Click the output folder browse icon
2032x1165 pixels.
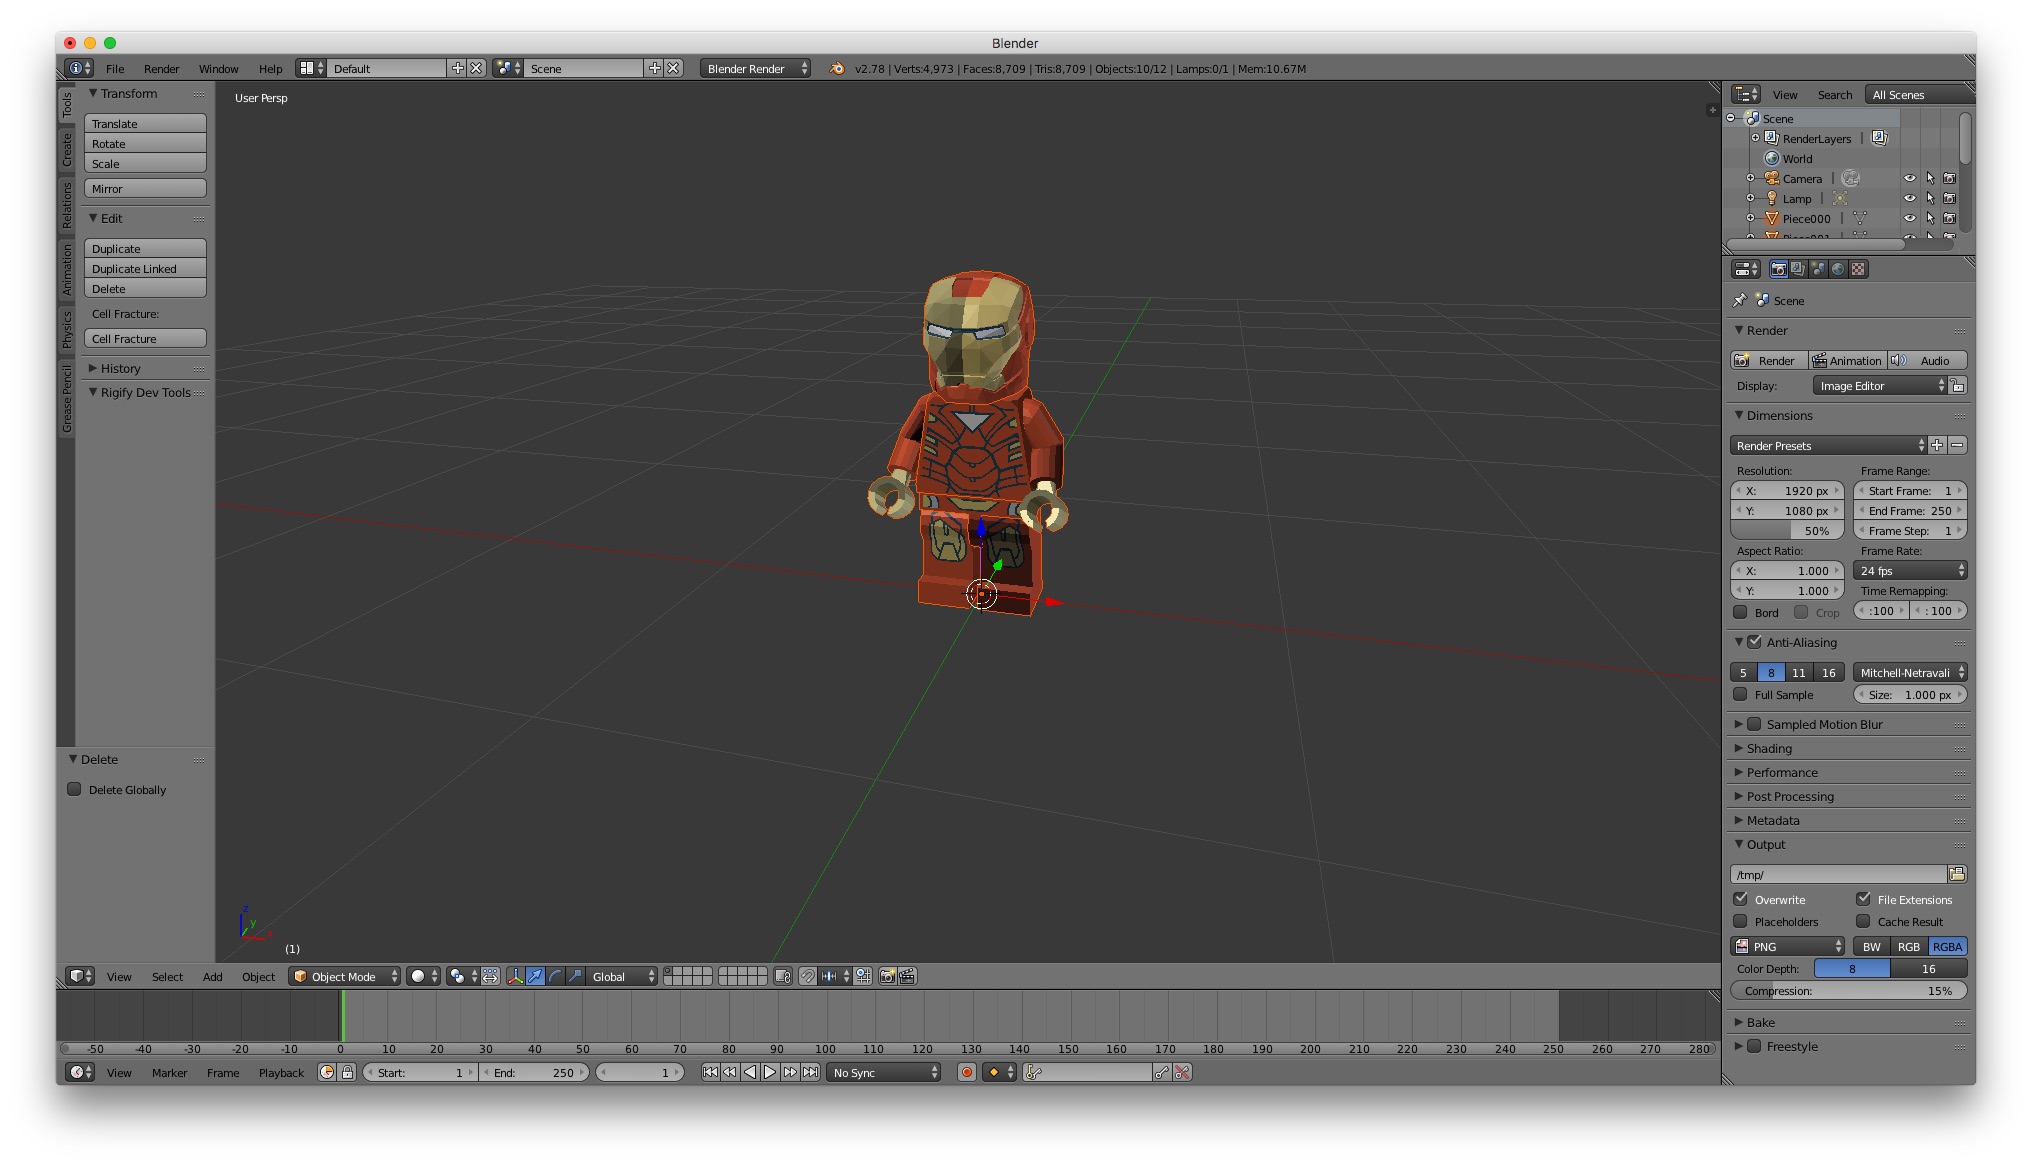(x=1957, y=875)
